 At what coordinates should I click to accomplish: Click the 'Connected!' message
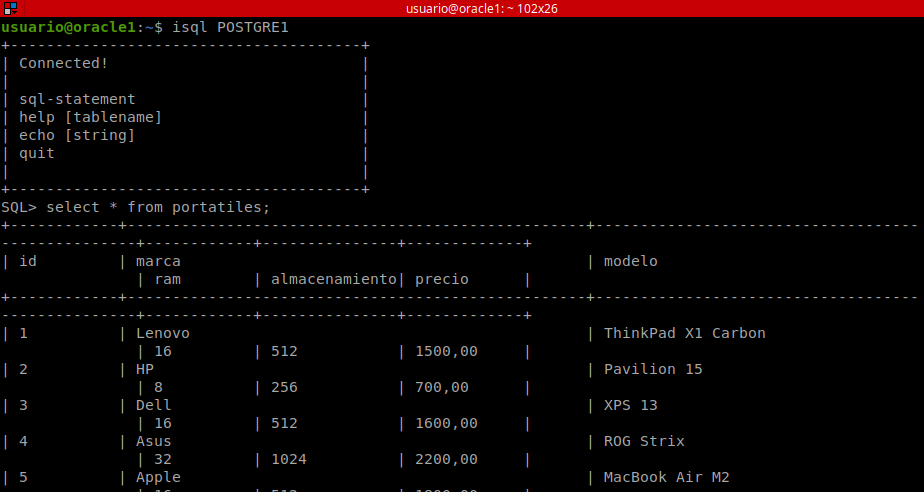coord(64,64)
